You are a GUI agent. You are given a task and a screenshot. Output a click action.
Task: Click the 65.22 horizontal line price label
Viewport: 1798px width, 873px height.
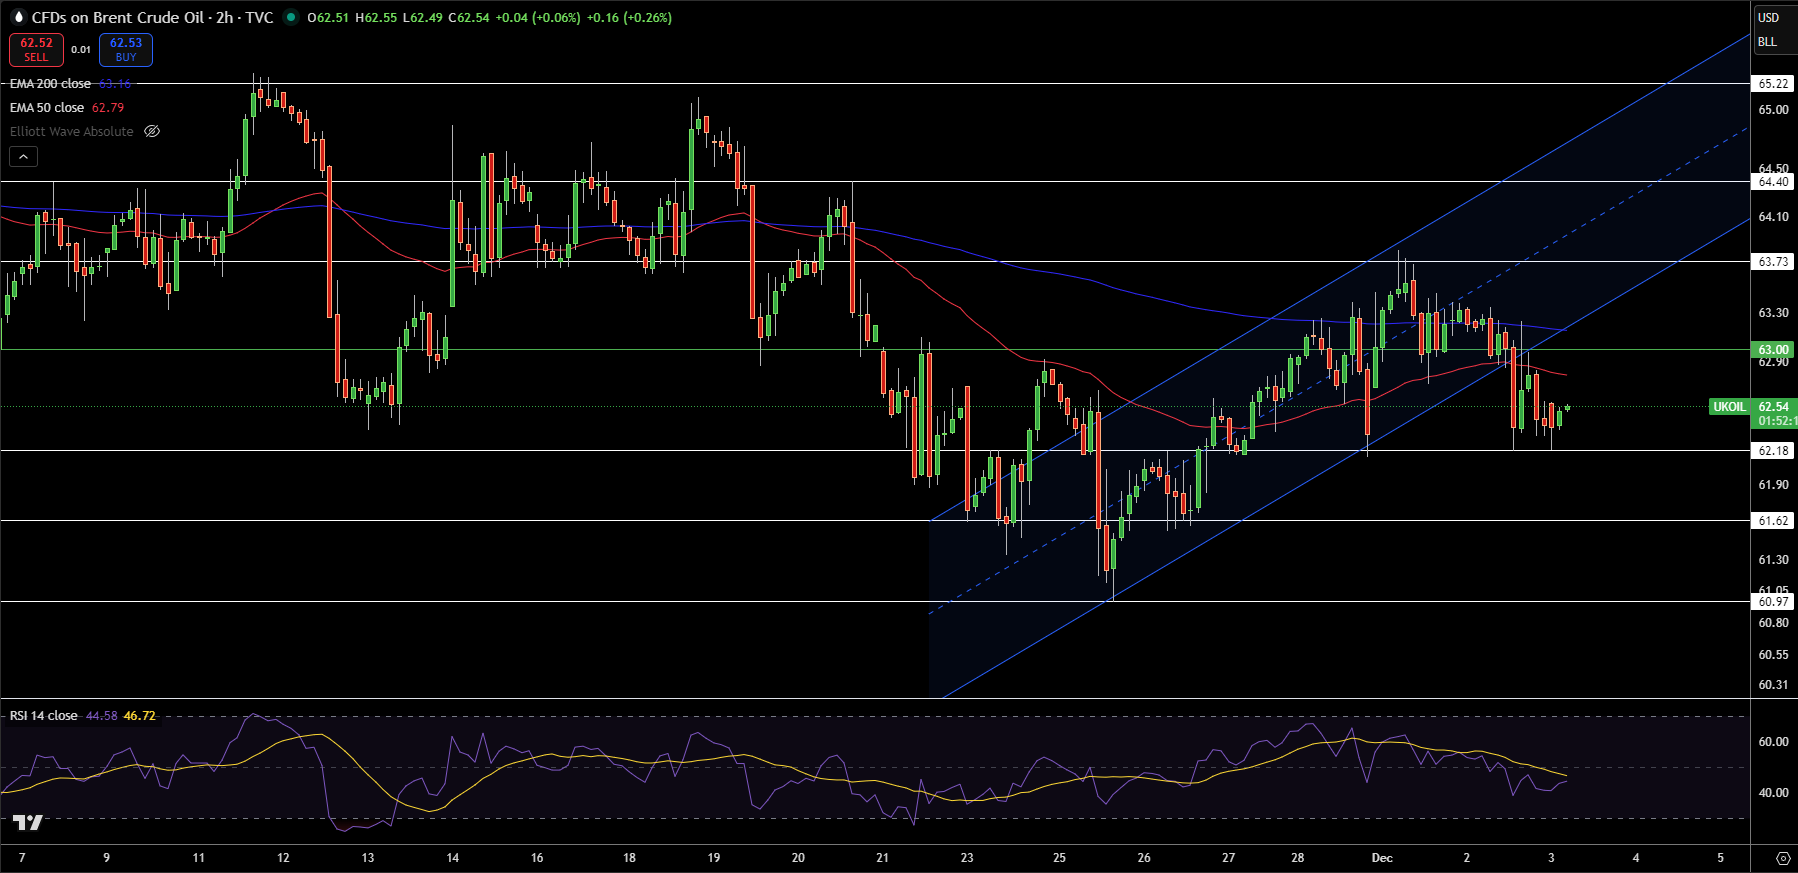[1774, 84]
